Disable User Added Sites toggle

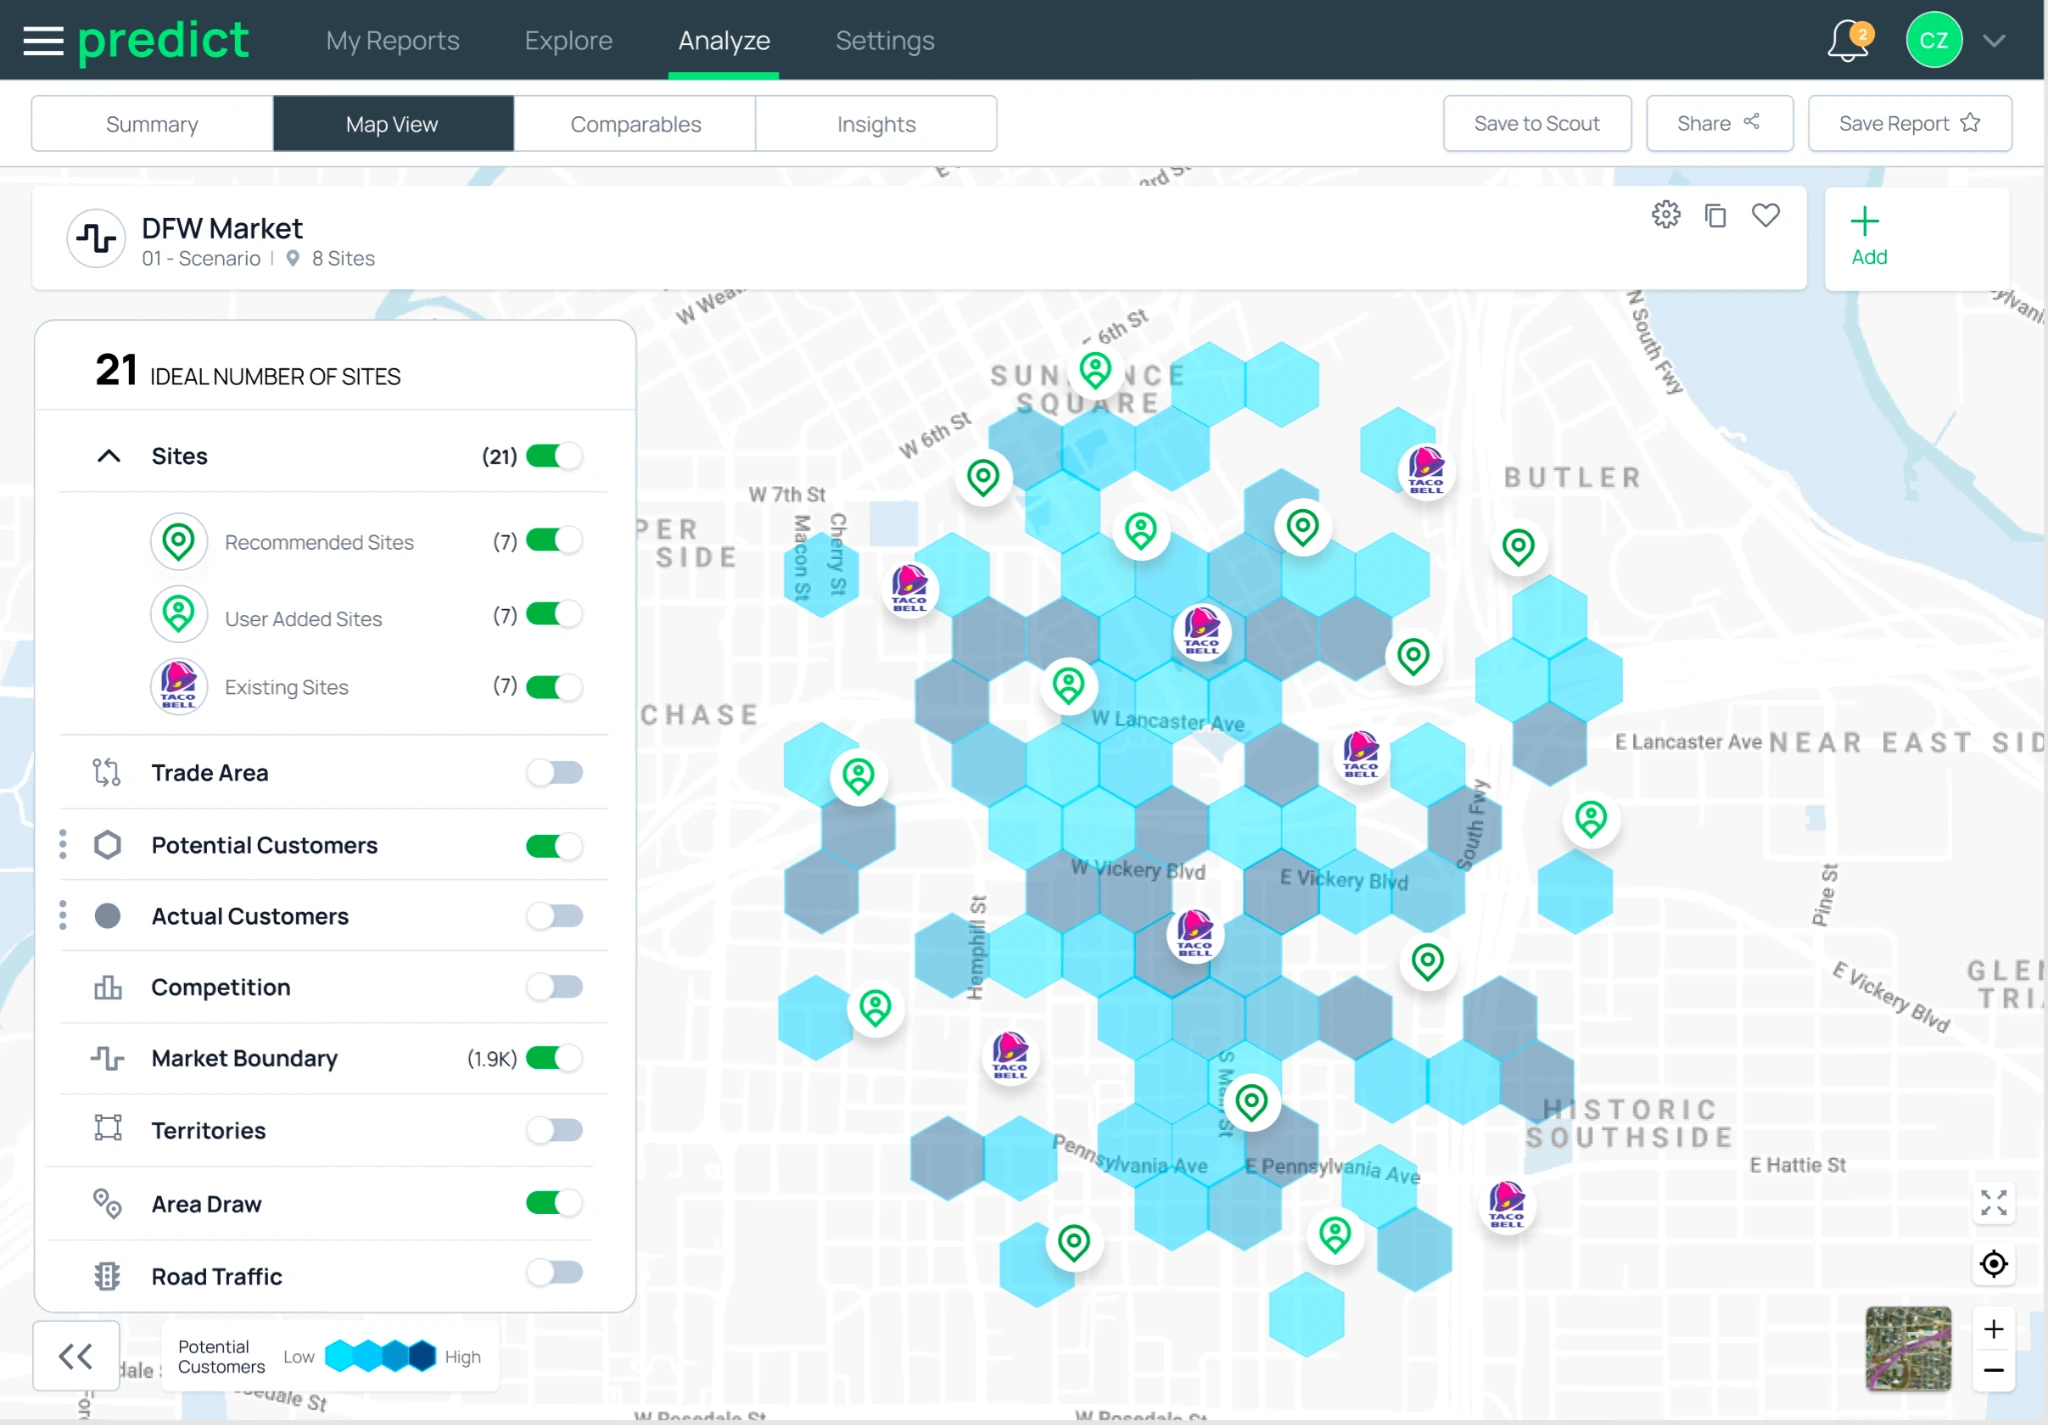coord(554,614)
